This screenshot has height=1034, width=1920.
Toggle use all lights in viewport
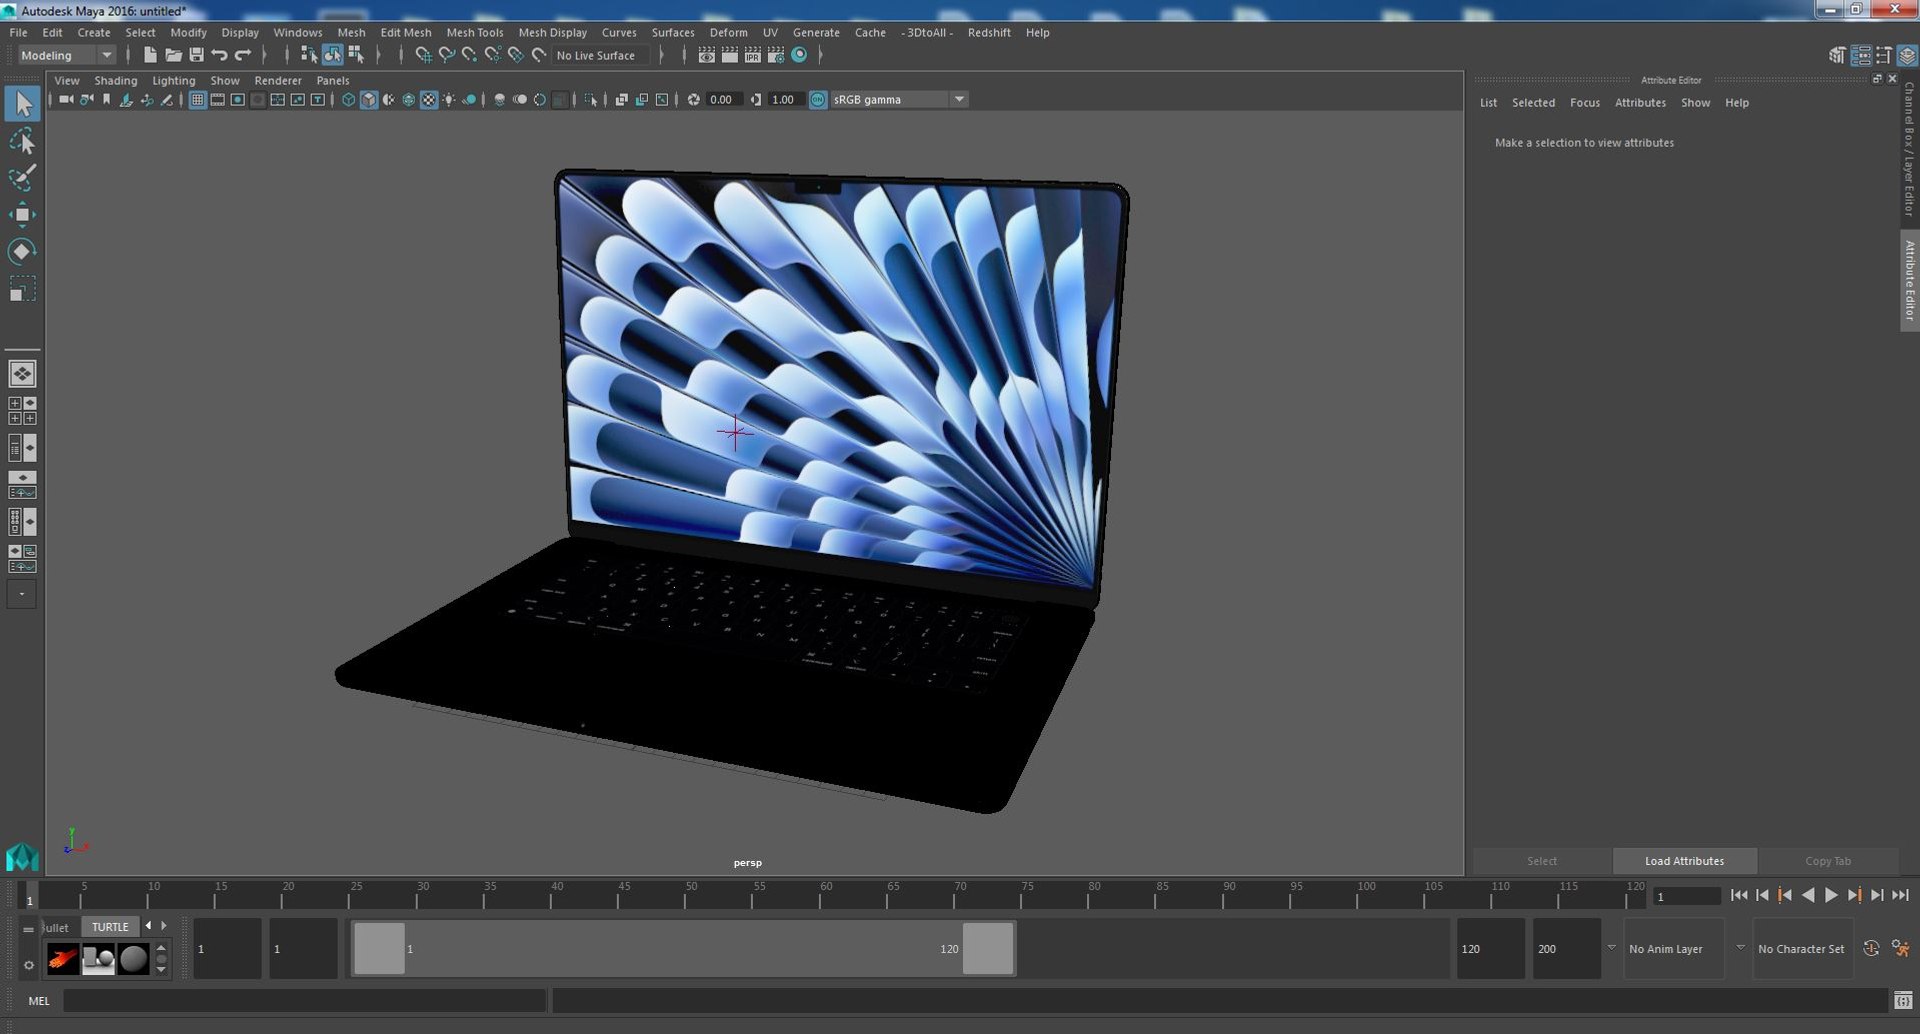449,99
